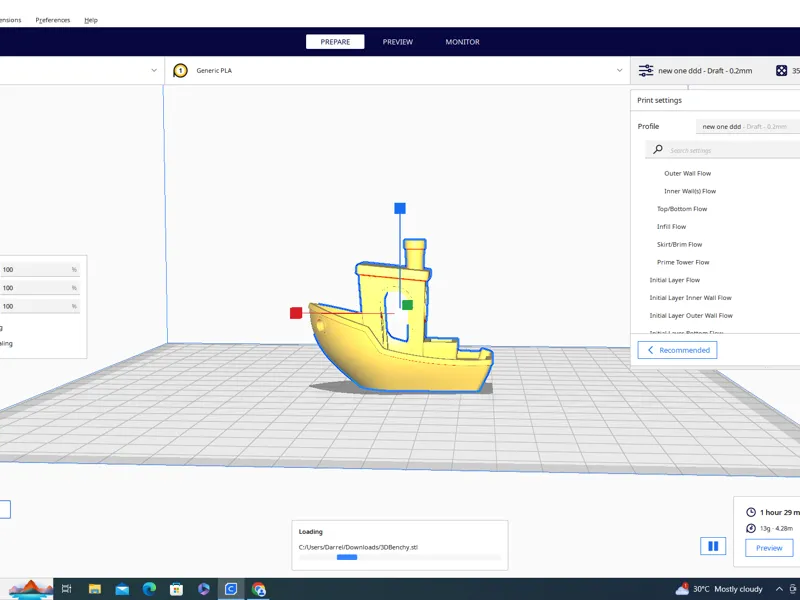
Task: Open the Mail app on the taskbar
Action: (122, 589)
